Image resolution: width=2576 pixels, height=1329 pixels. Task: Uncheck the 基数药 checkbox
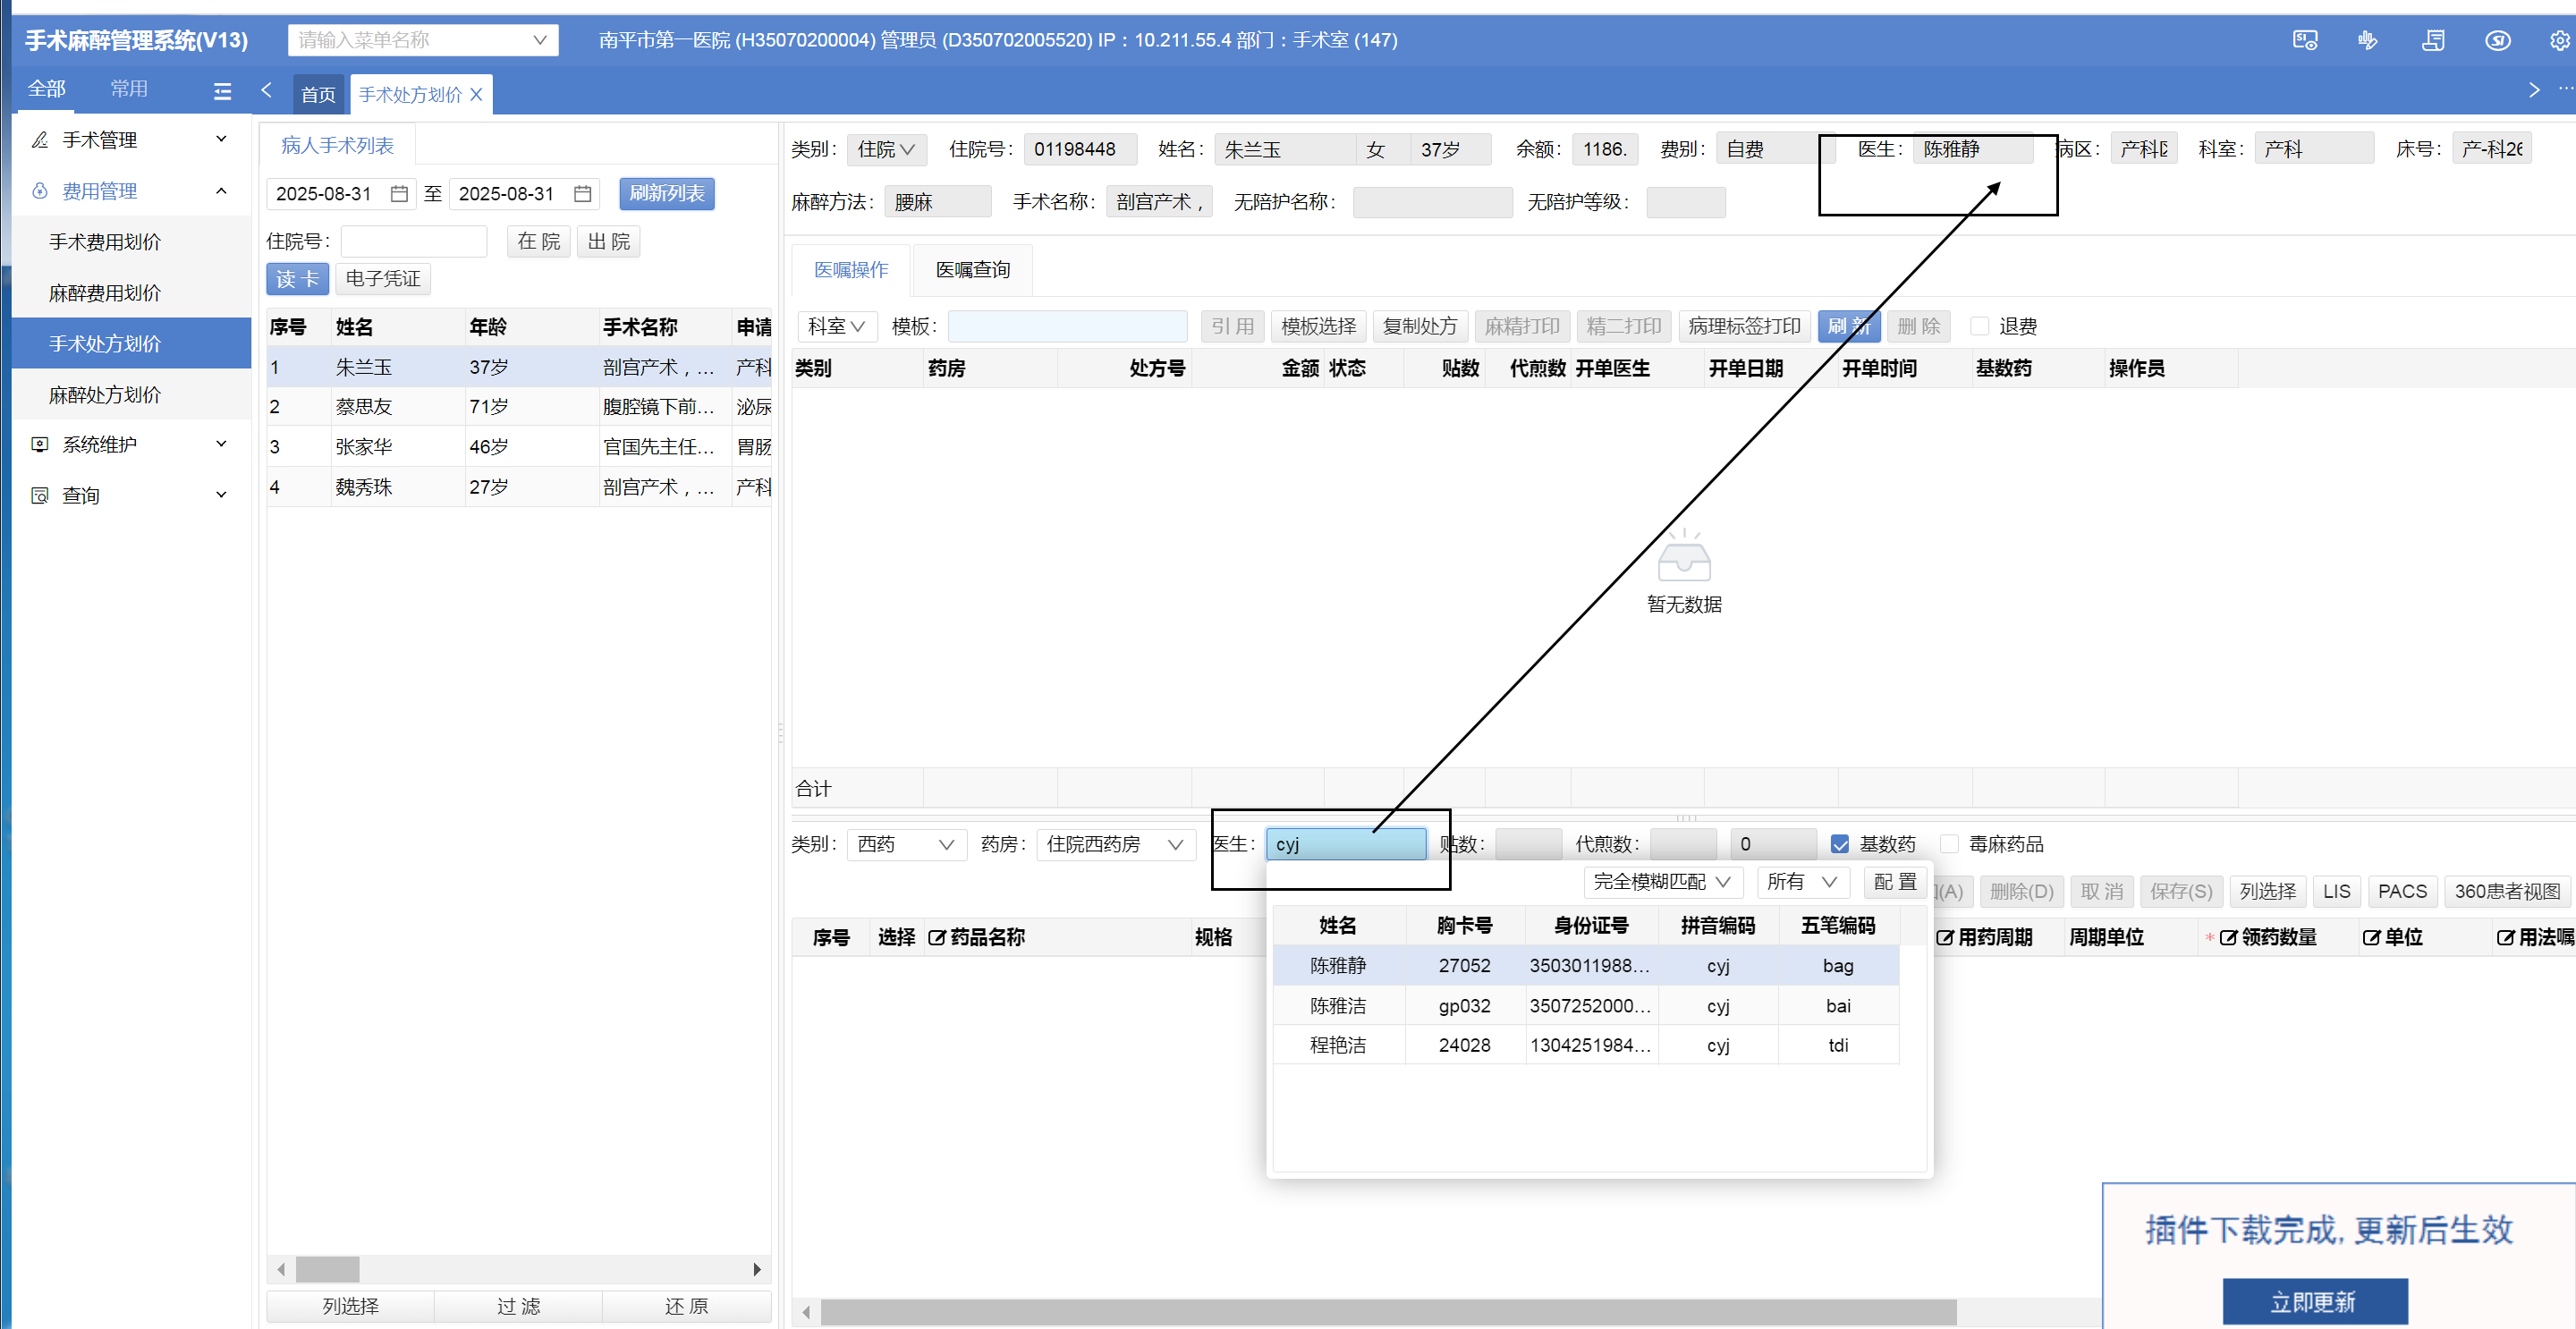point(1840,844)
